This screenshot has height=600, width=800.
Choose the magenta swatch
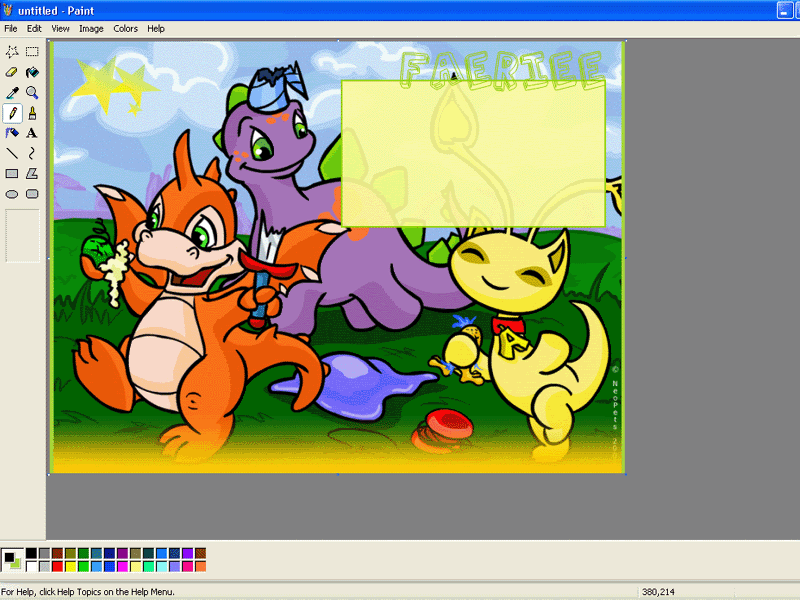click(122, 566)
